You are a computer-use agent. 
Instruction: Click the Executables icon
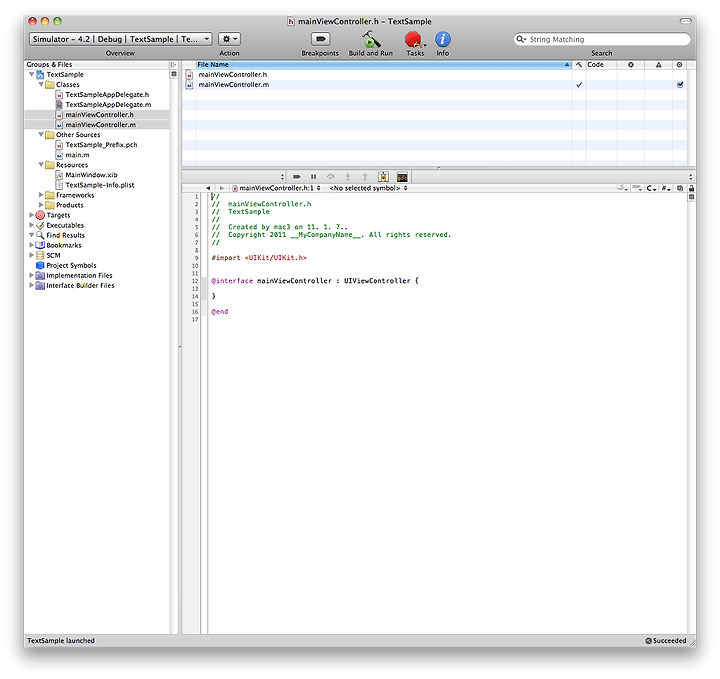click(40, 225)
